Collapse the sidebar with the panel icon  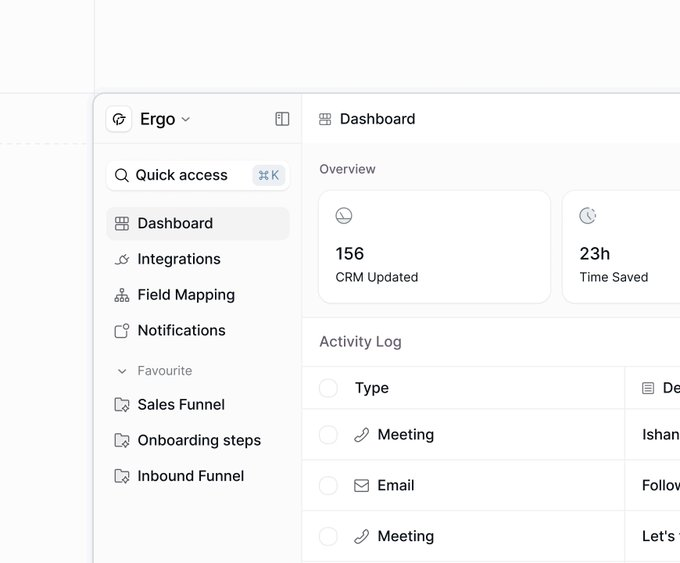[282, 119]
